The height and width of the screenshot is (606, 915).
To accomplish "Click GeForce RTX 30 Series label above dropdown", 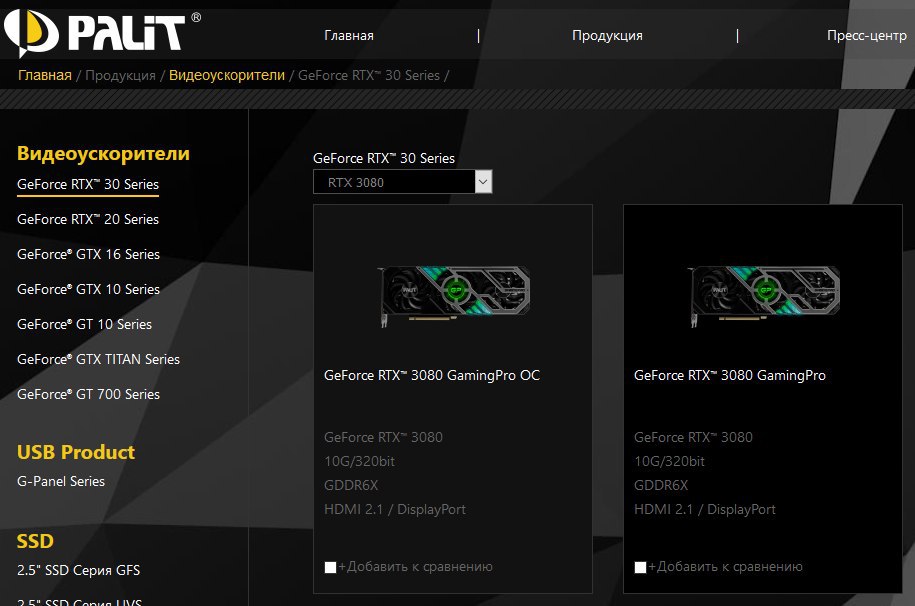I will point(384,158).
